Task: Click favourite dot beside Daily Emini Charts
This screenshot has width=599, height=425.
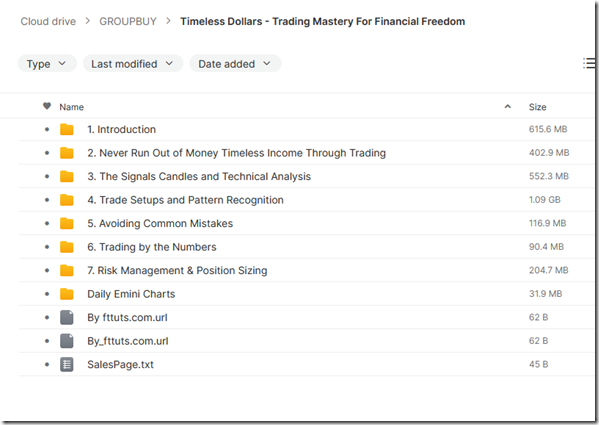Action: (x=47, y=294)
